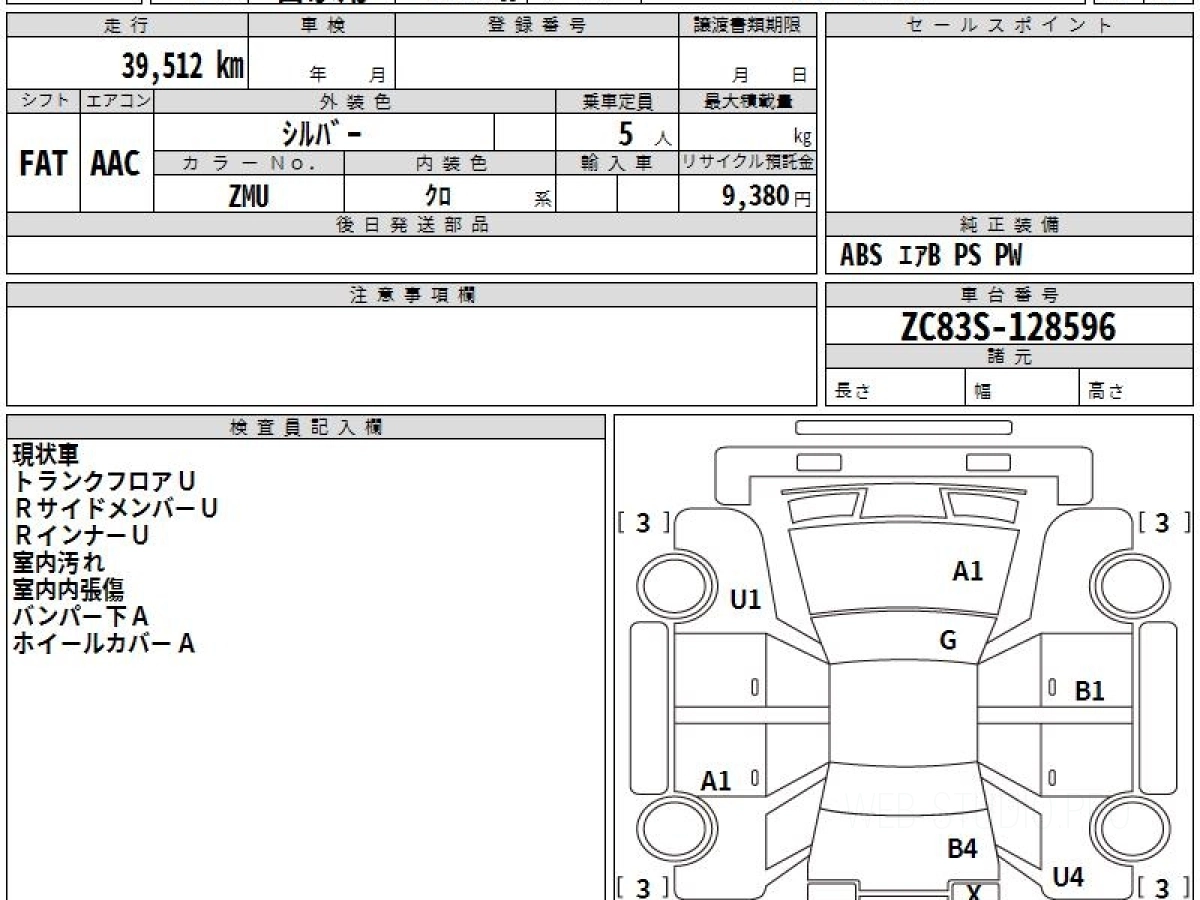This screenshot has height=900, width=1200.
Task: Click the chassis number ZC83S-128596
Action: click(x=1008, y=327)
